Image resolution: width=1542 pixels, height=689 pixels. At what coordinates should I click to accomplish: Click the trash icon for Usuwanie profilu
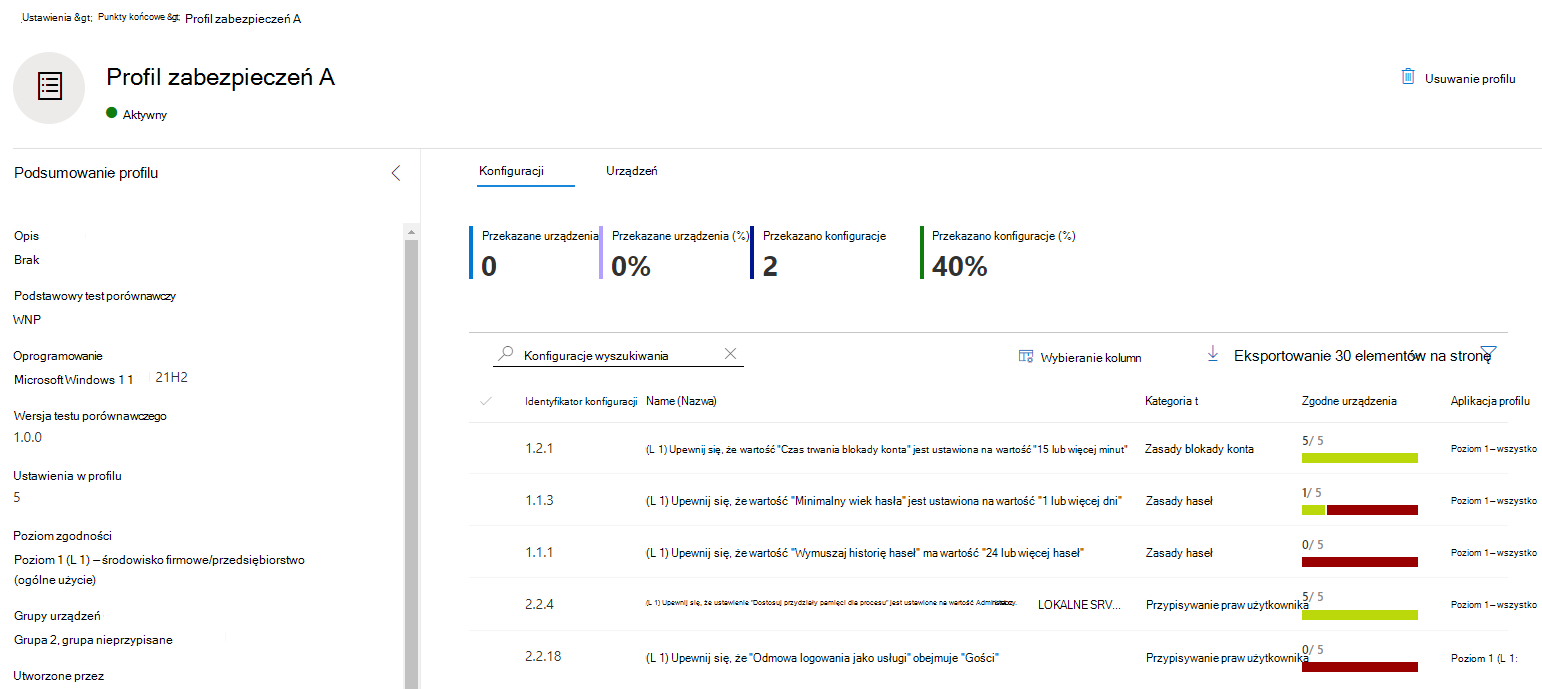1408,77
